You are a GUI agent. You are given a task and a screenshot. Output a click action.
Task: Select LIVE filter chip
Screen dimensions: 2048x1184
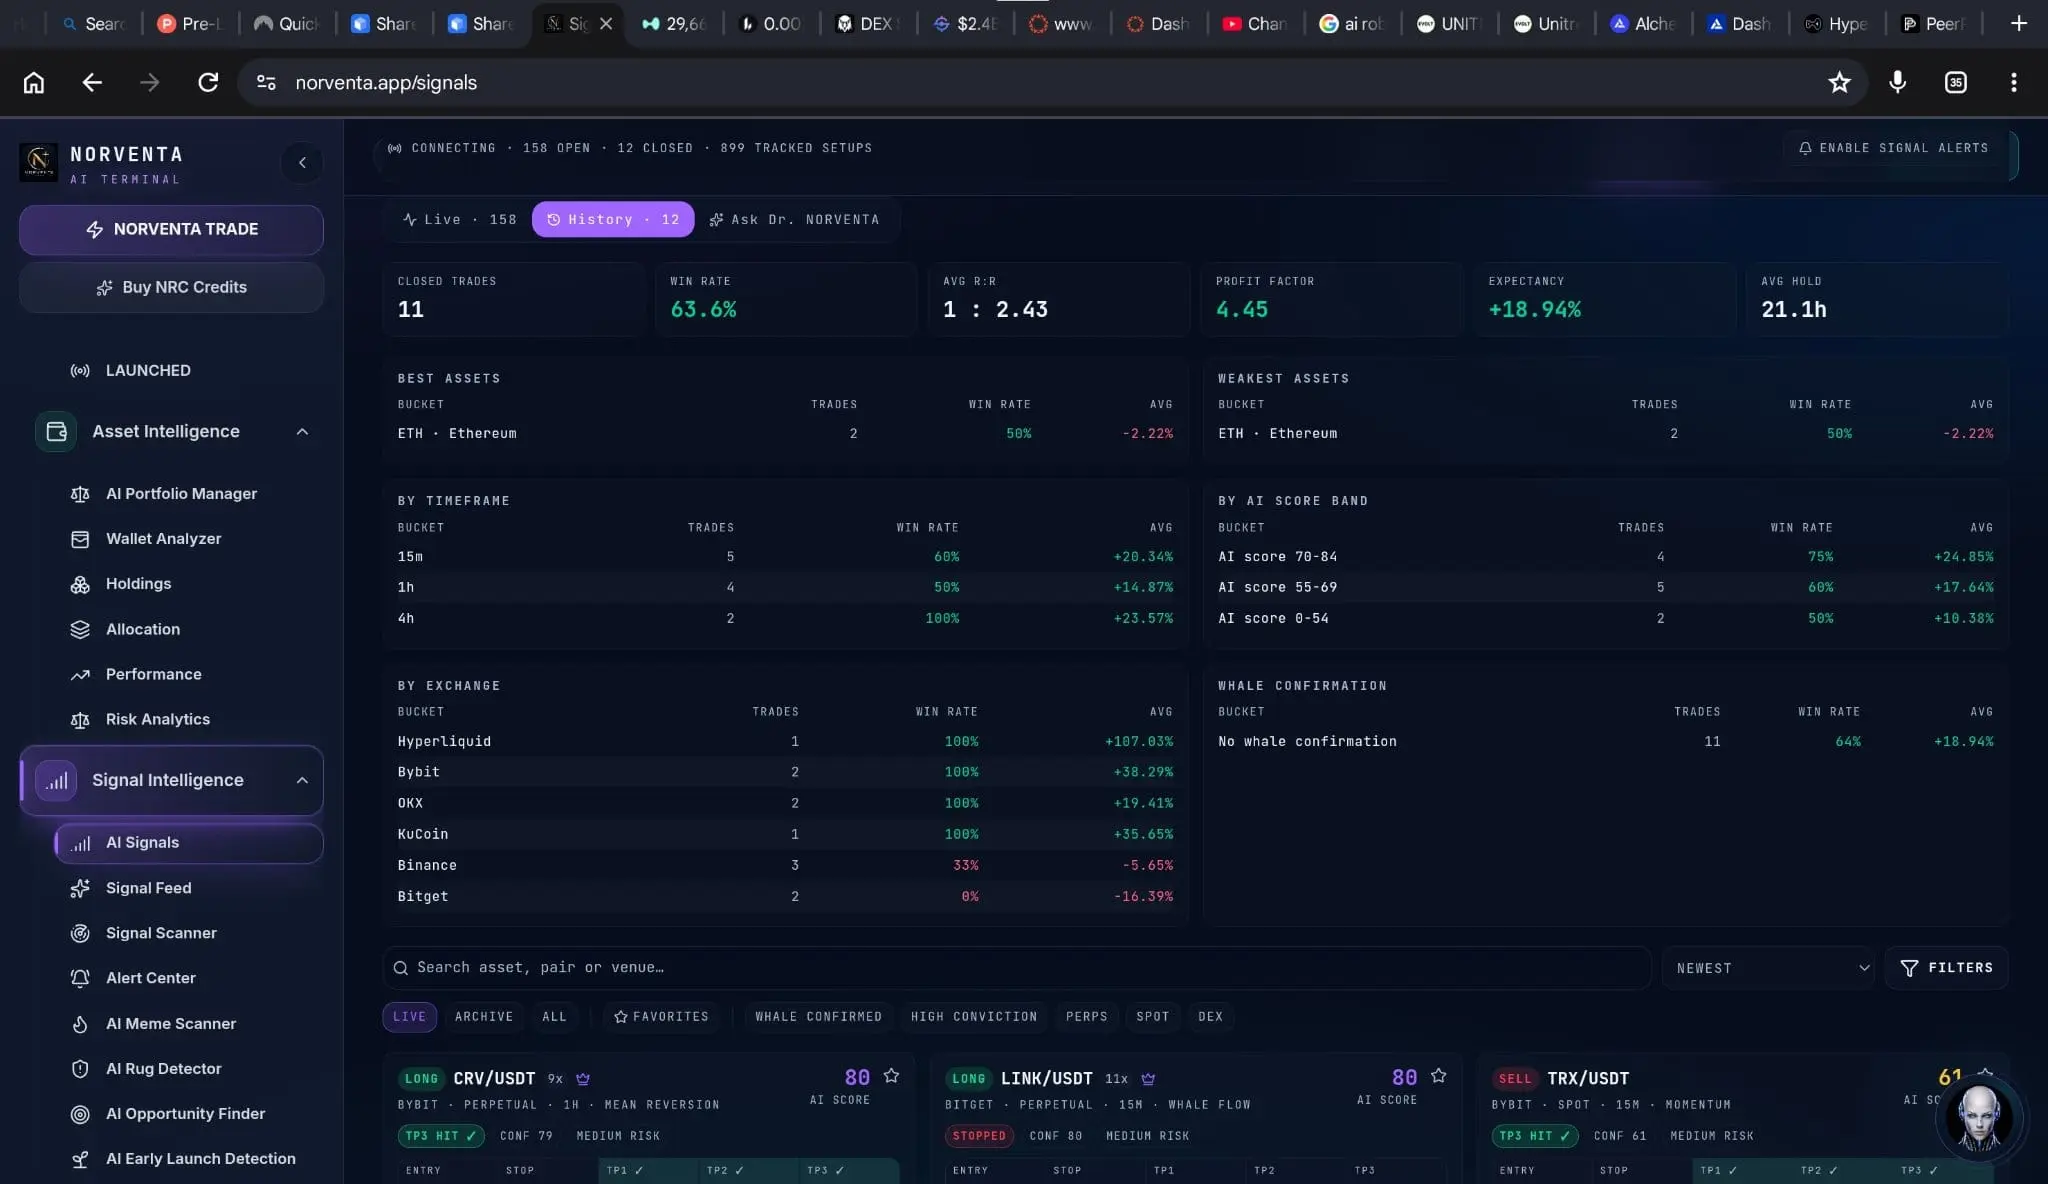coord(409,1017)
